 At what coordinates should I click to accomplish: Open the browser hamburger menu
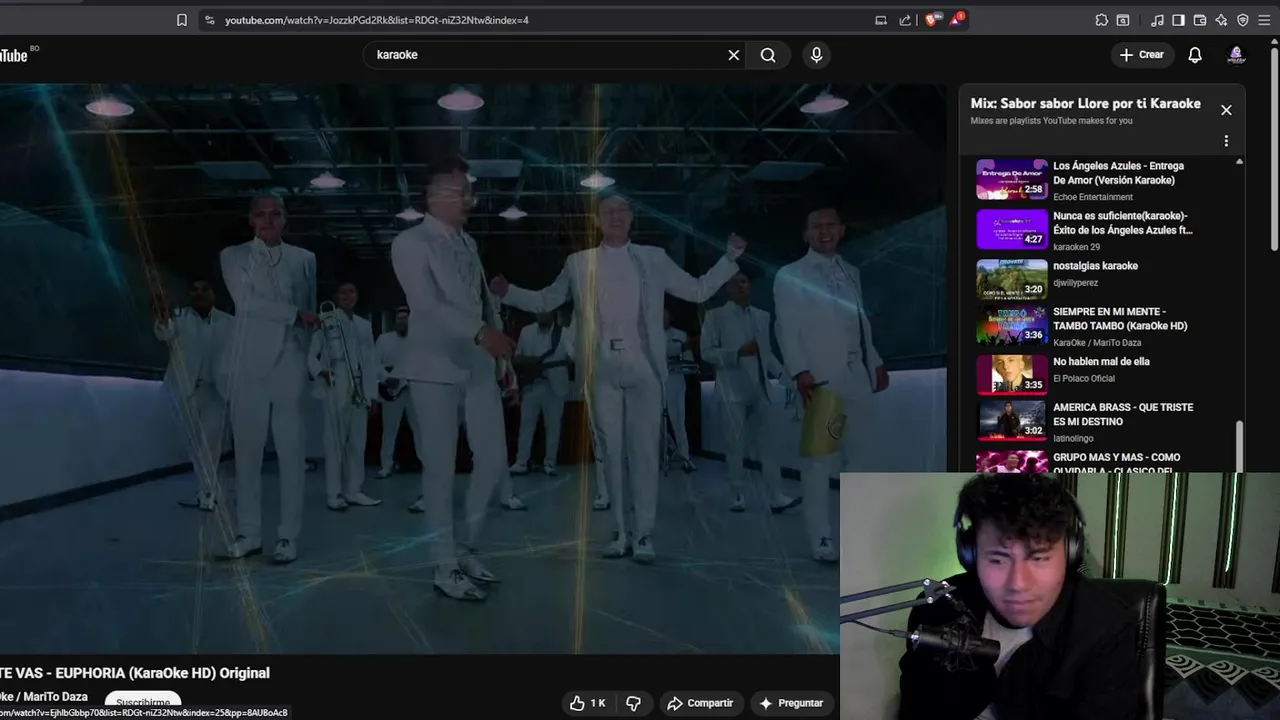click(x=1265, y=20)
